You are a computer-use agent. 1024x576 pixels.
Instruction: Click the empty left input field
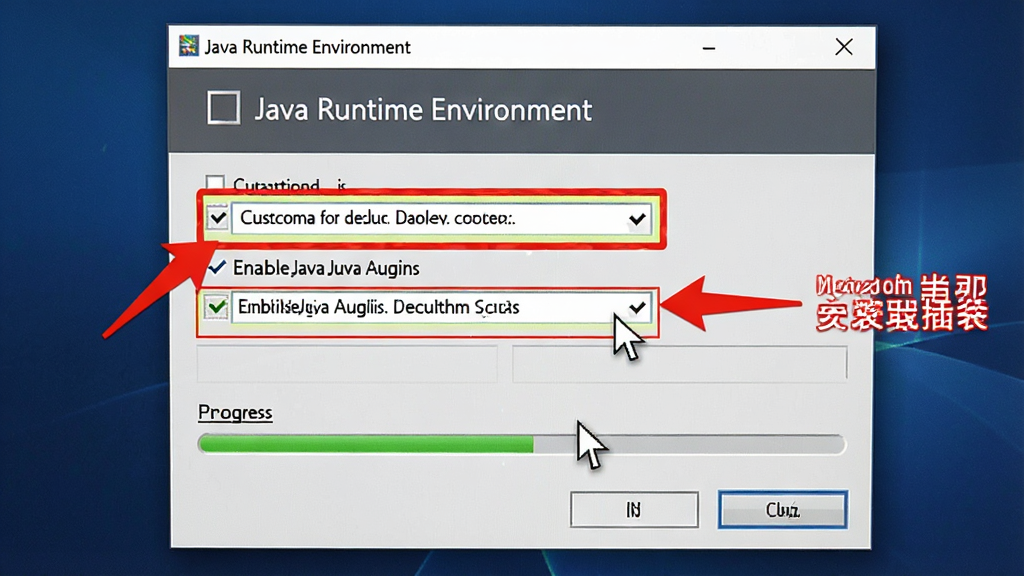[347, 364]
